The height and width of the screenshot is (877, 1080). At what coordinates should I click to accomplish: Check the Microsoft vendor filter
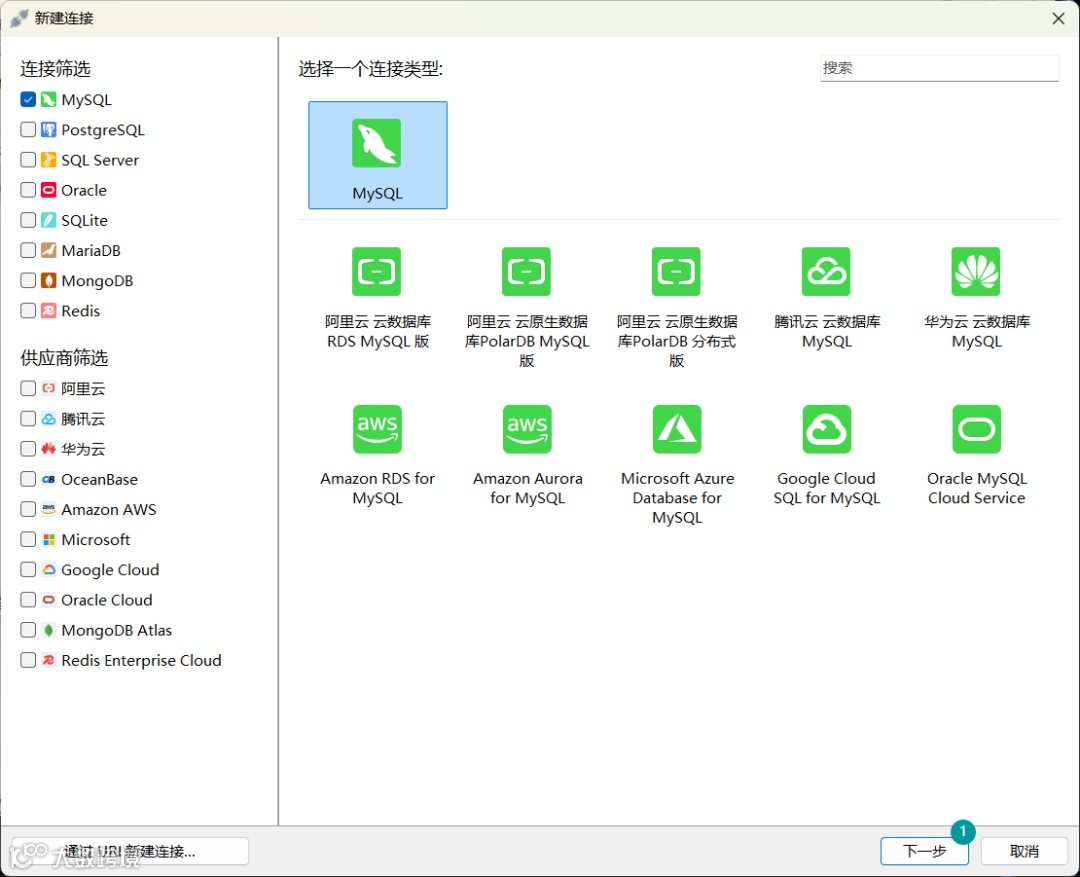28,539
